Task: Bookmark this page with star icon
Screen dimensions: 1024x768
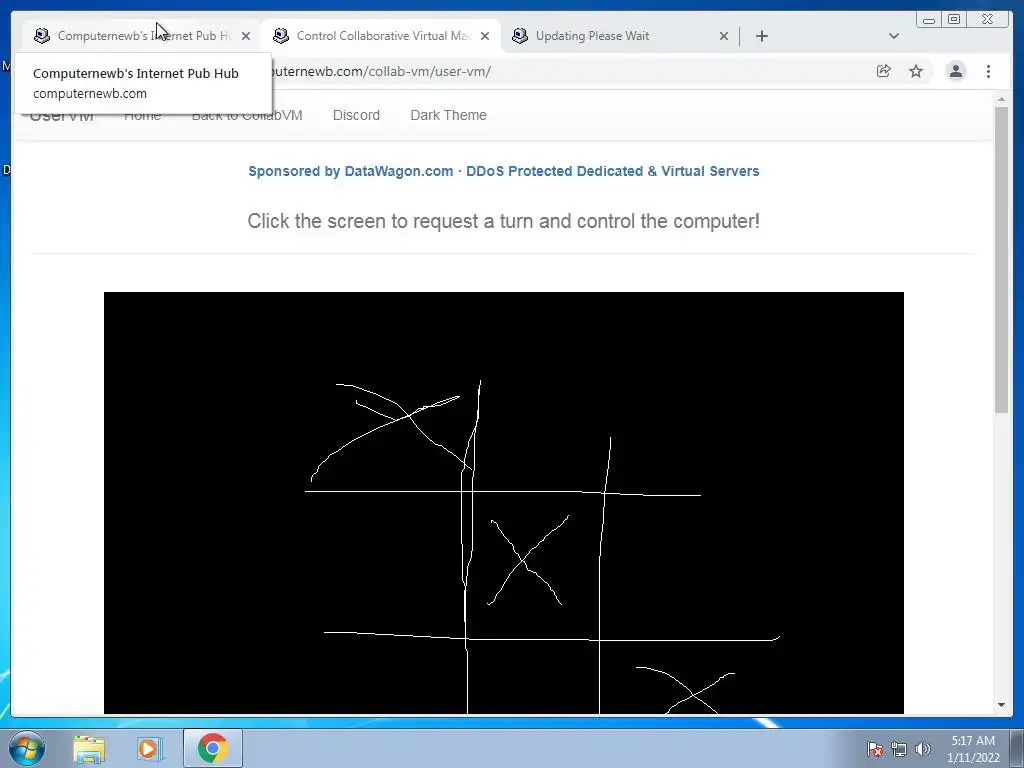Action: pyautogui.click(x=916, y=71)
